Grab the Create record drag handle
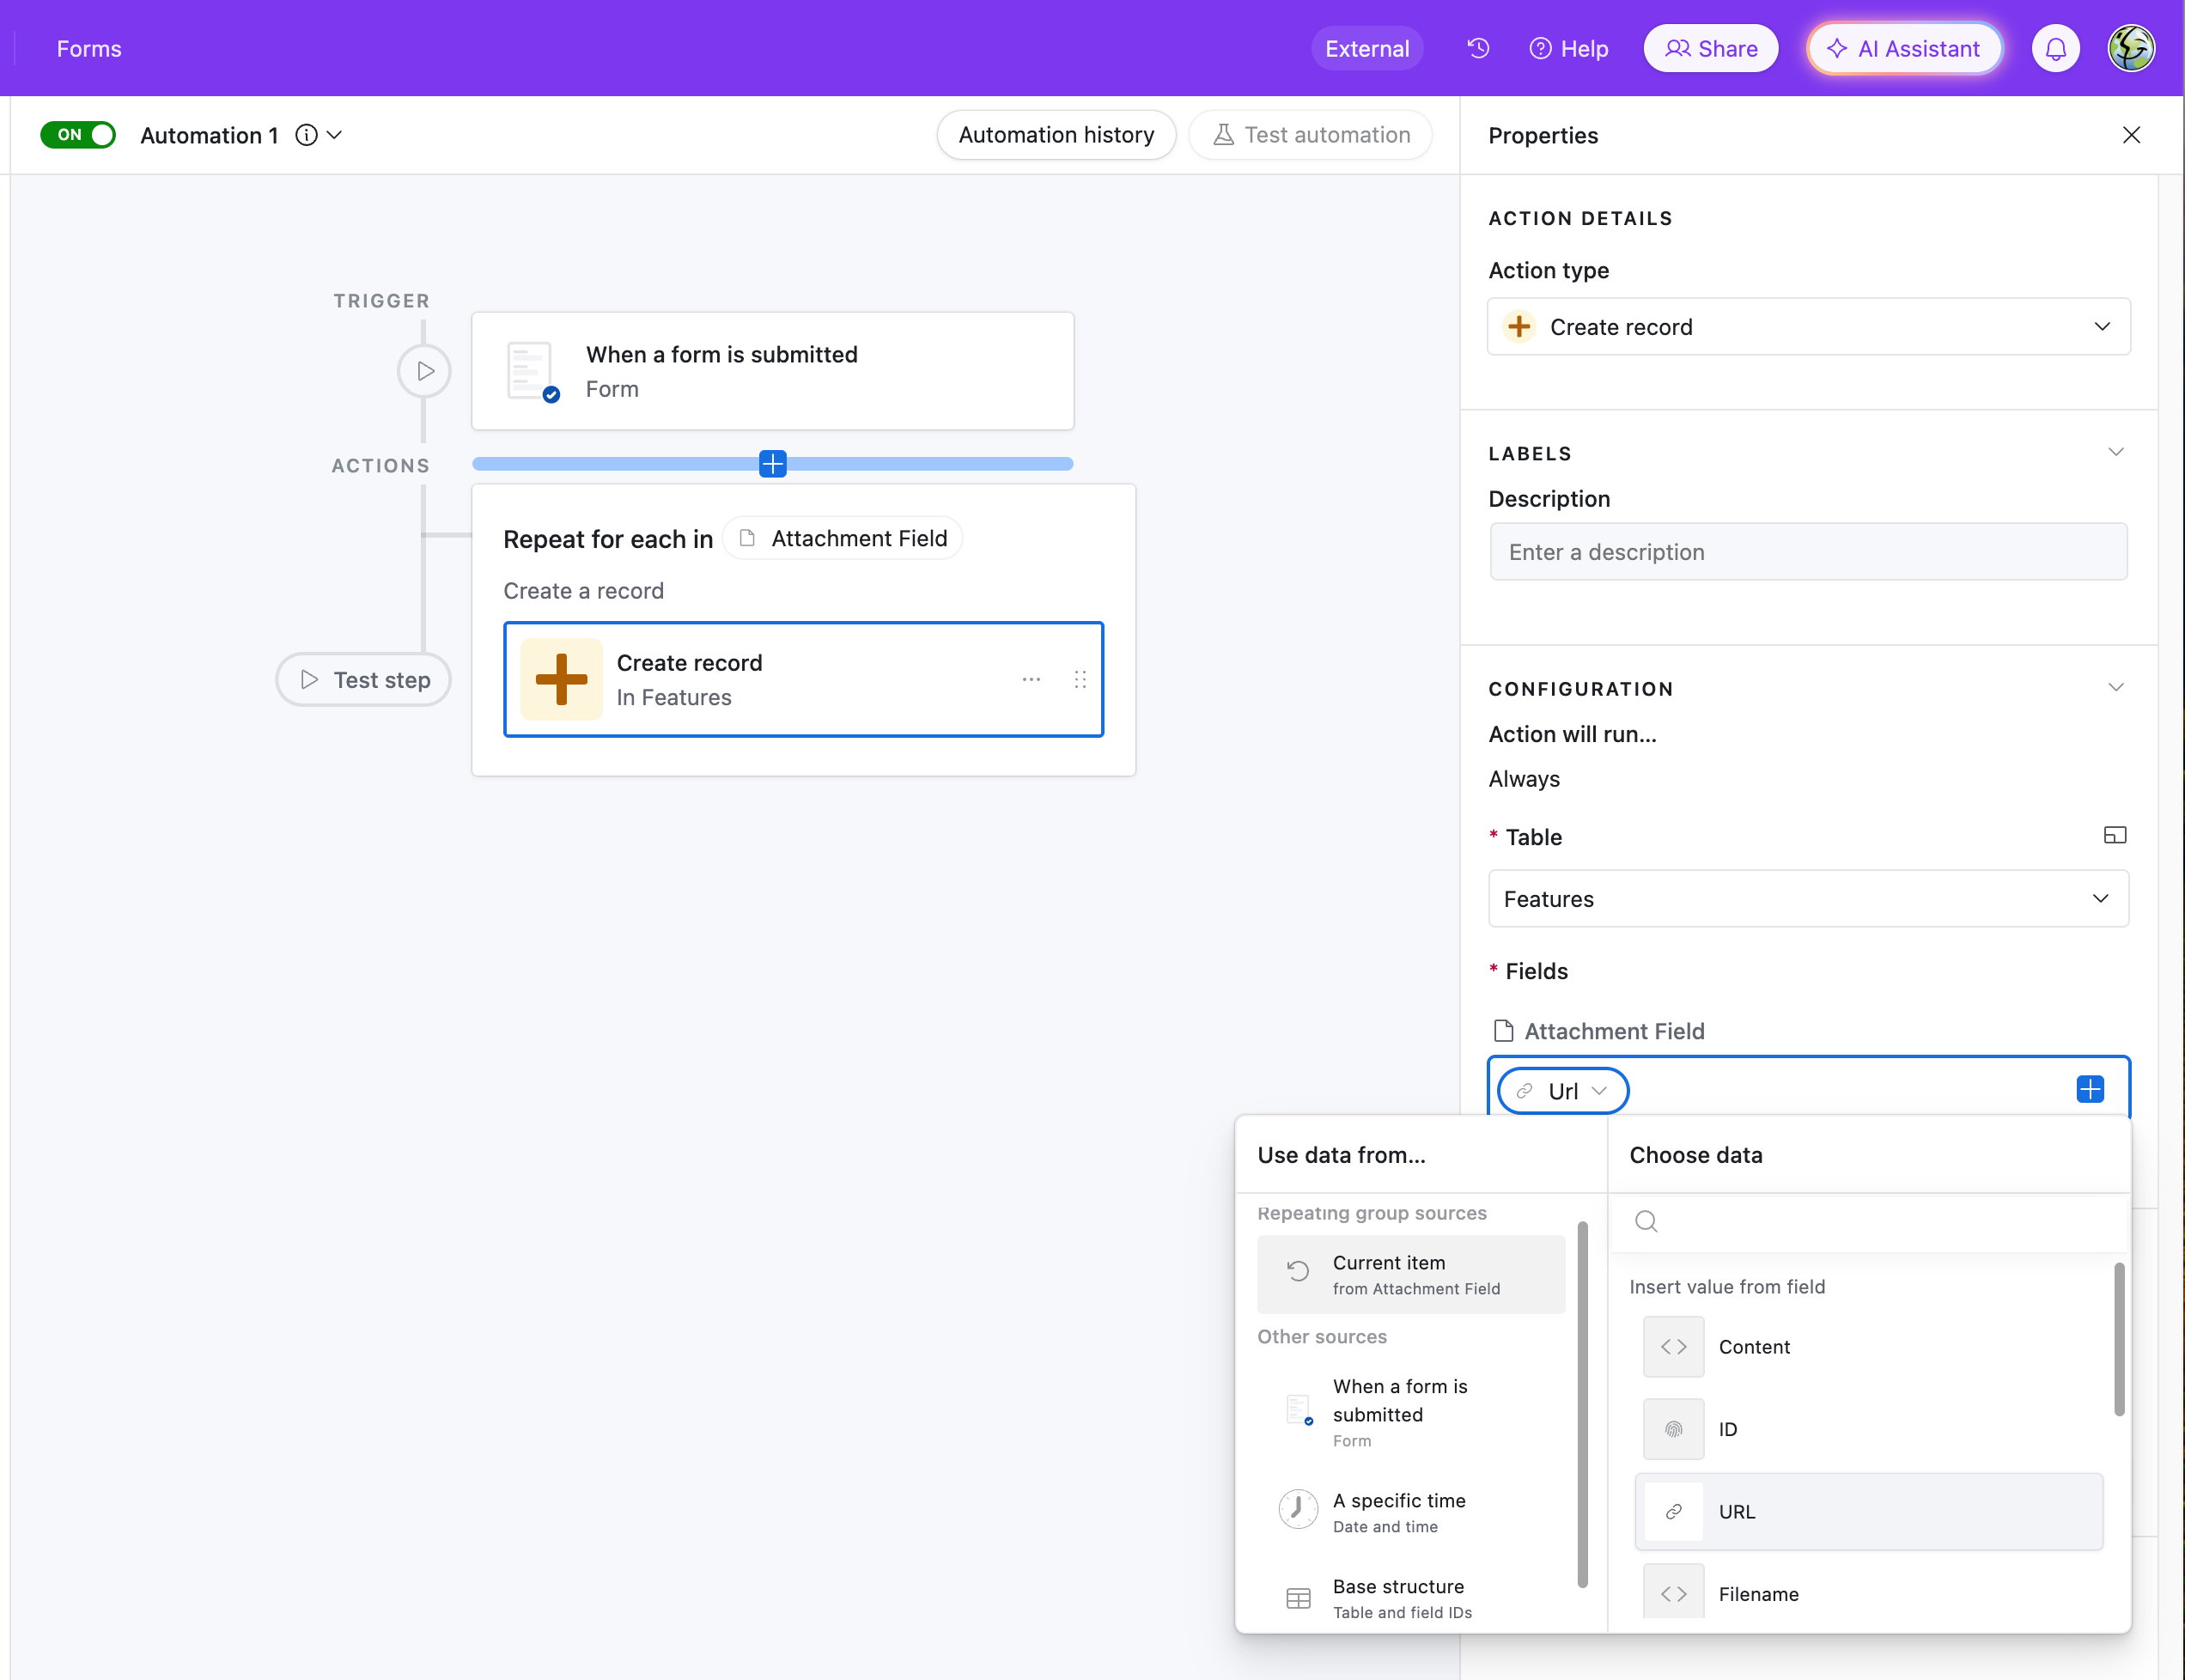2185x1680 pixels. click(1080, 680)
